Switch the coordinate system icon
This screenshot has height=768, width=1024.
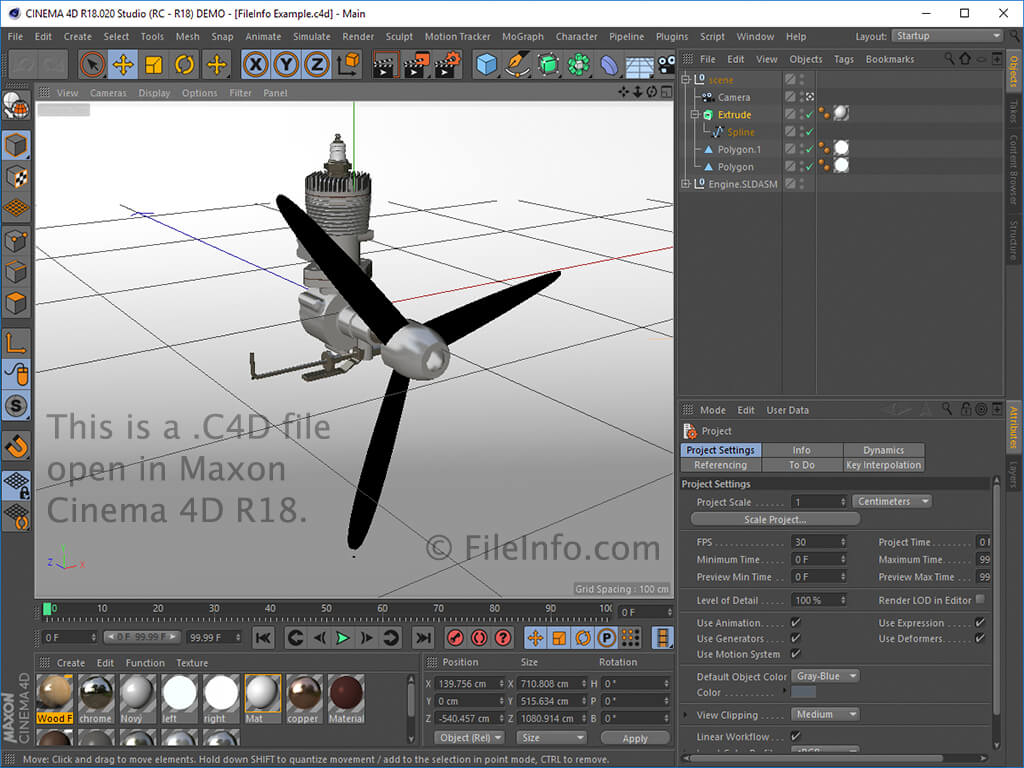348,65
